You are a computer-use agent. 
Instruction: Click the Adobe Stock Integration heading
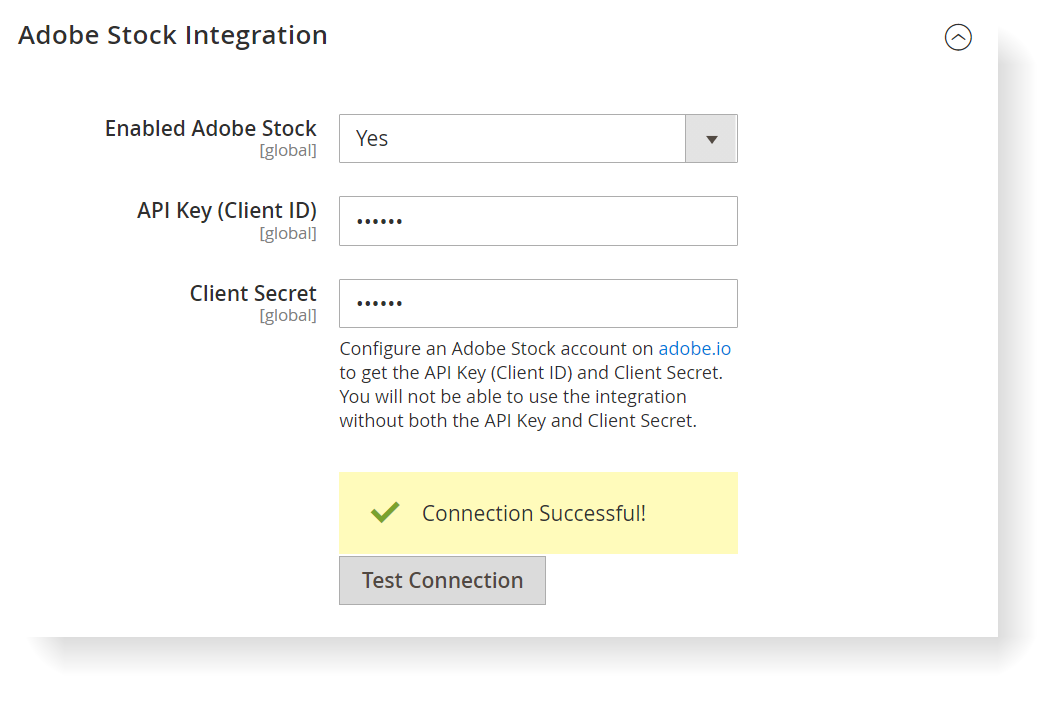(x=173, y=35)
